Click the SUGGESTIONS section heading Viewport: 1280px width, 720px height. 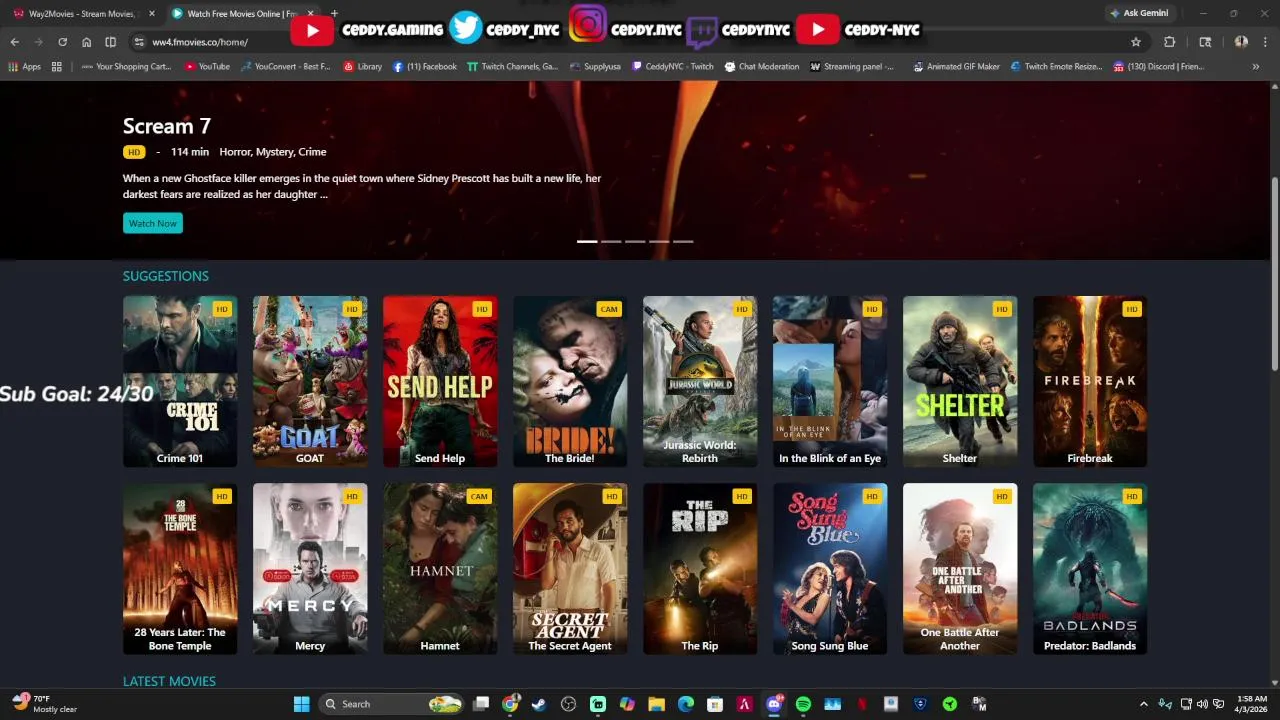tap(166, 276)
